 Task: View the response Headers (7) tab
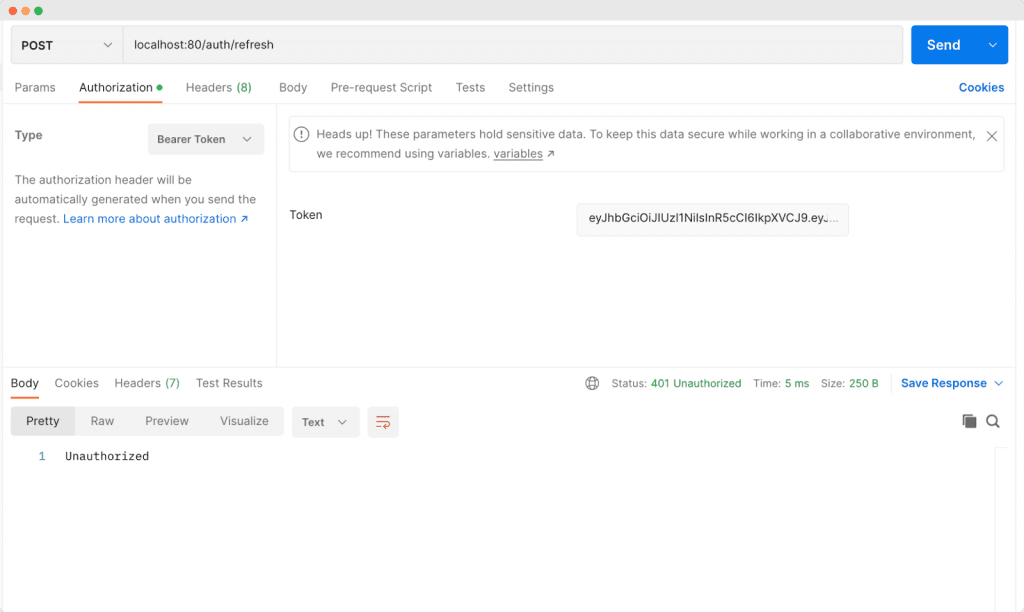tap(146, 383)
